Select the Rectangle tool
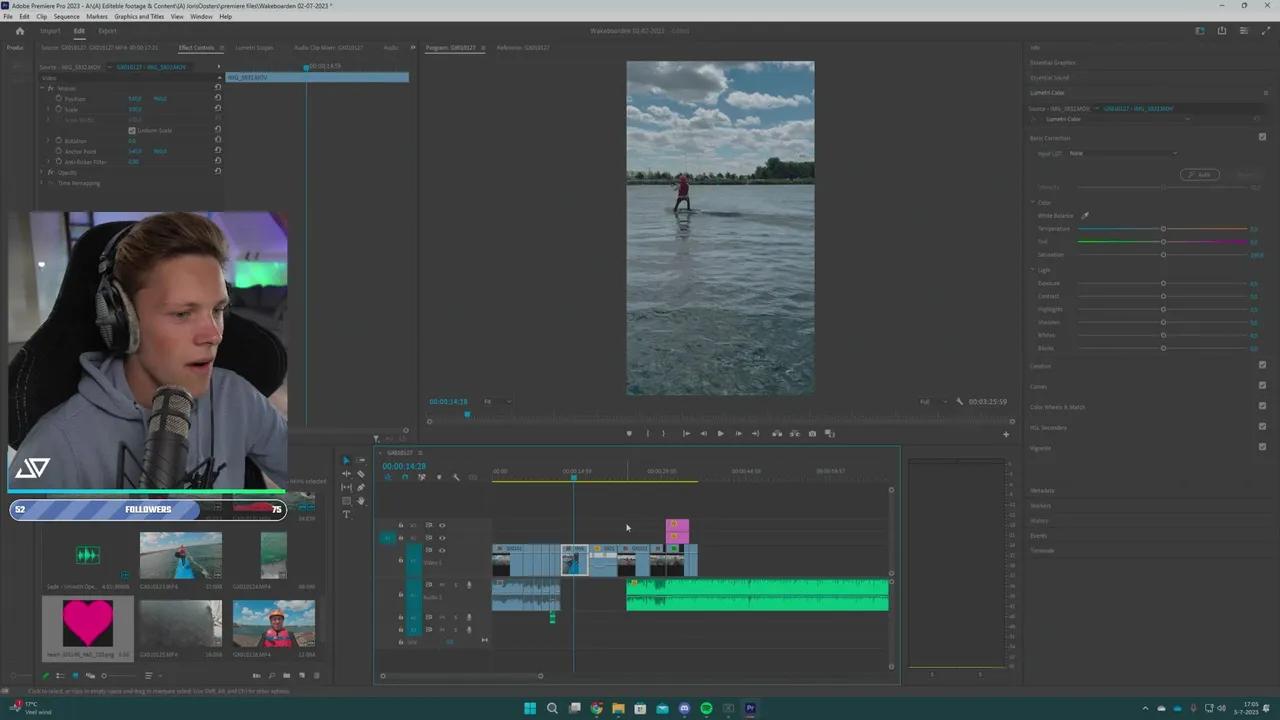This screenshot has width=1280, height=720. 346,501
